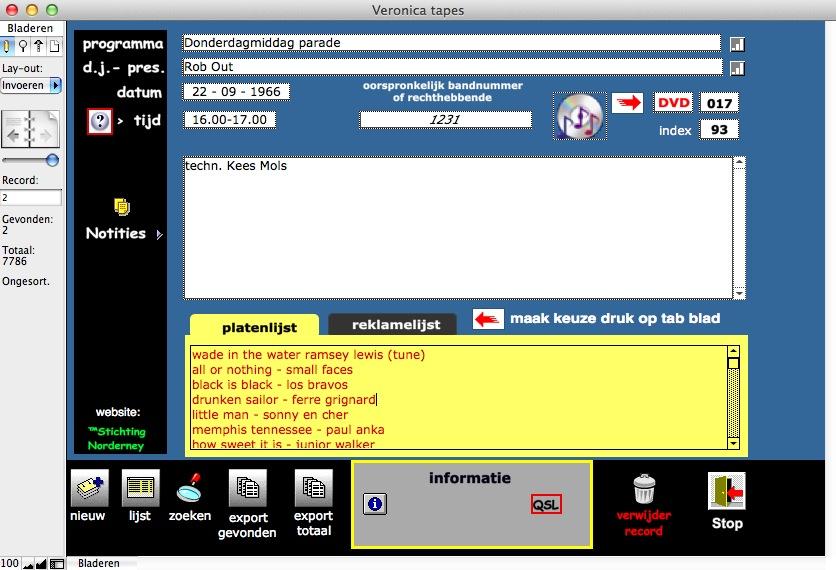Click the question mark help icon next to tijd
Viewport: 836px width, 570px height.
(x=100, y=121)
